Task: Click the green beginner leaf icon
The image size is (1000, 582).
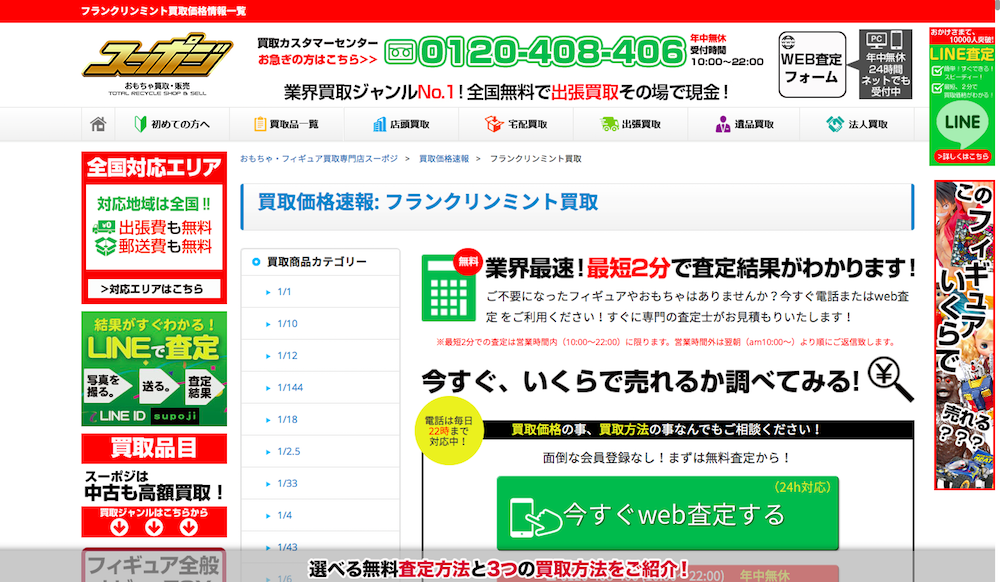Action: (140, 124)
